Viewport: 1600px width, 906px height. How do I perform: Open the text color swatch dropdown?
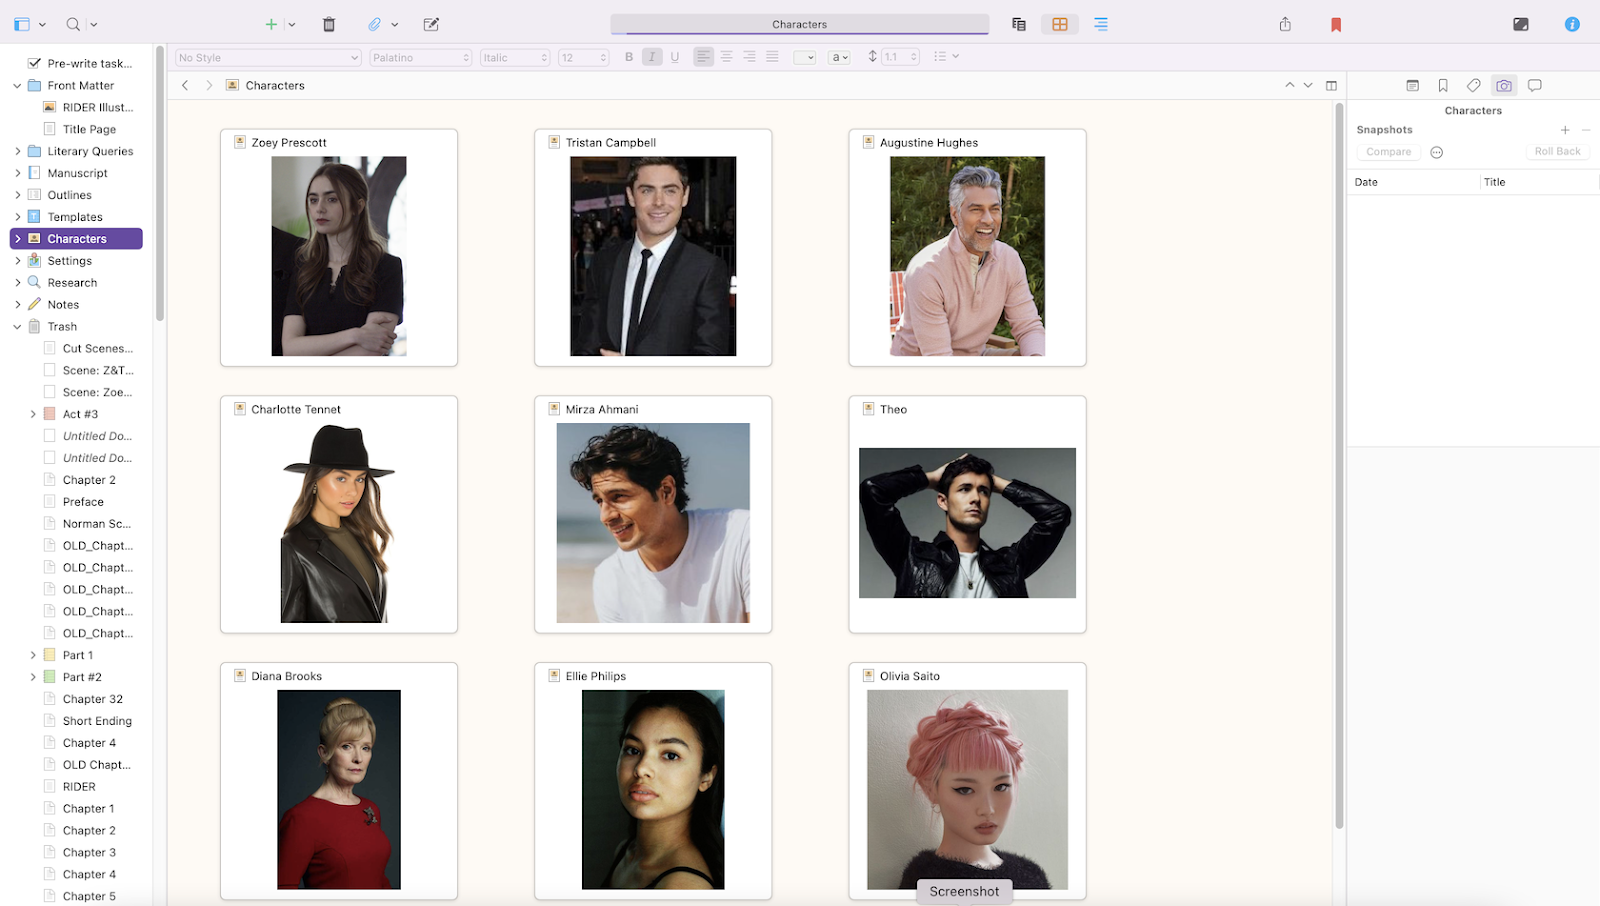click(x=804, y=58)
